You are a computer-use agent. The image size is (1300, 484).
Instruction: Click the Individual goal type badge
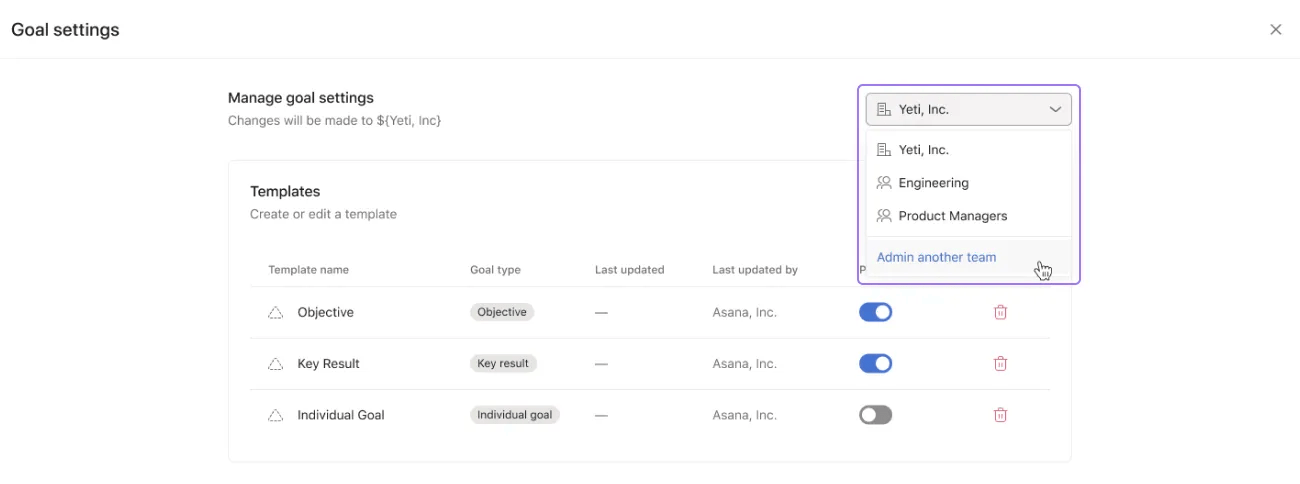514,415
